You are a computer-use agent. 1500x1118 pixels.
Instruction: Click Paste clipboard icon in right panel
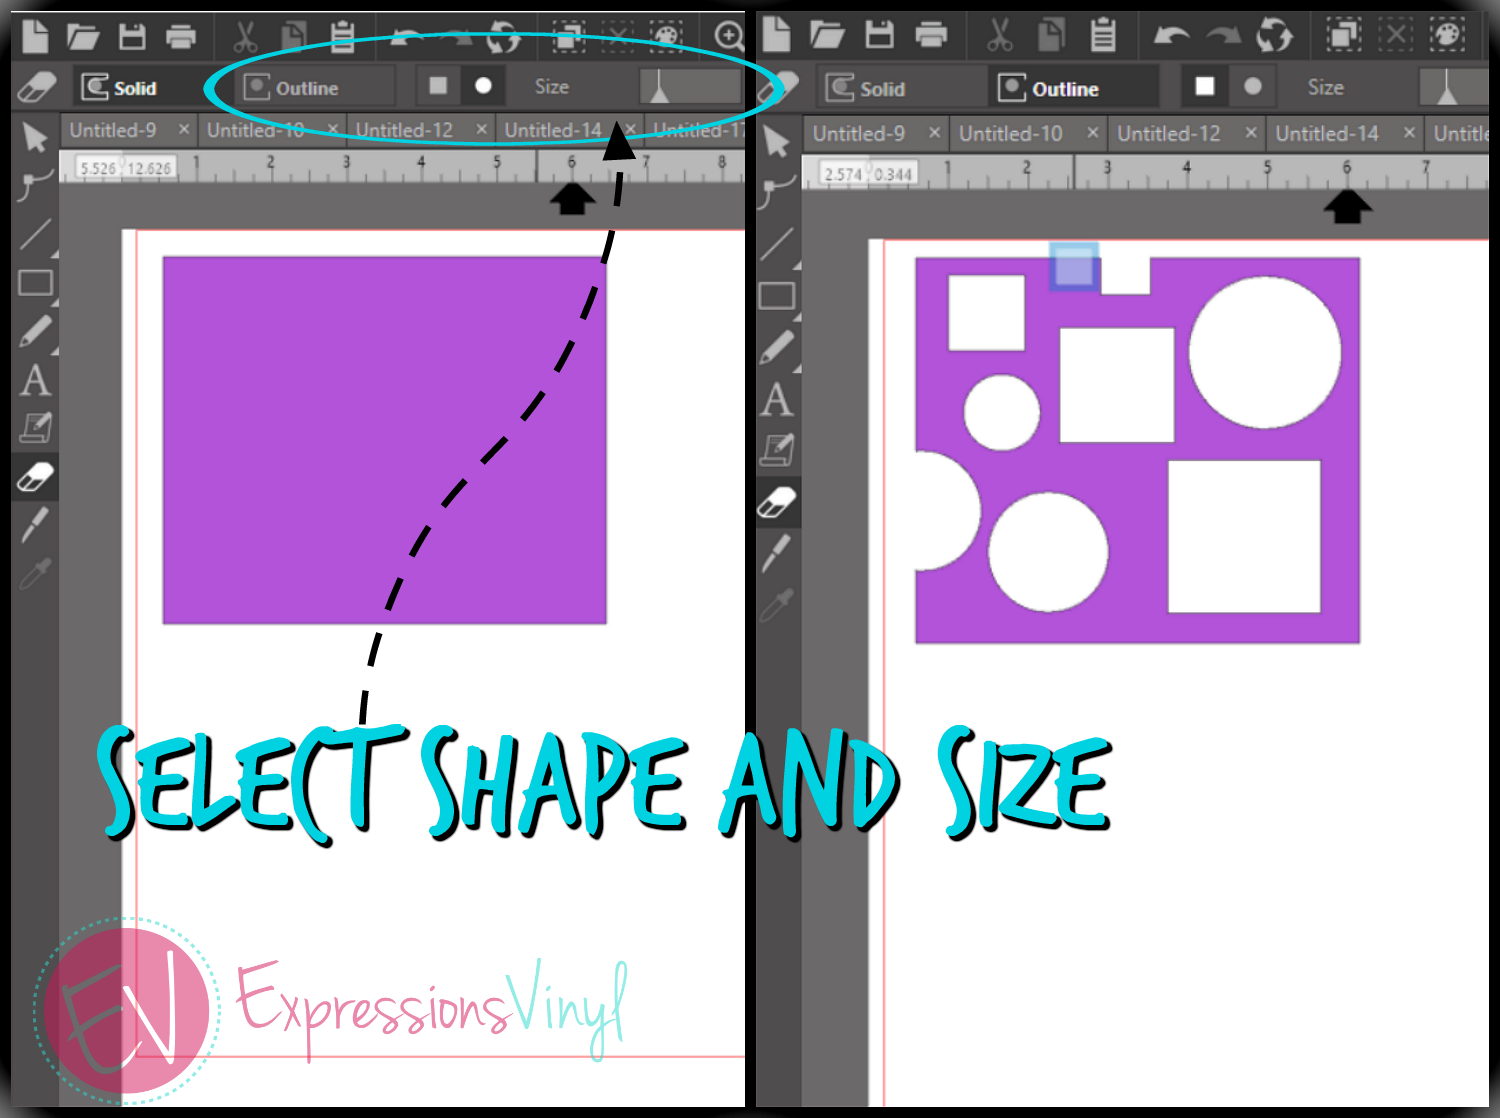click(x=1103, y=35)
